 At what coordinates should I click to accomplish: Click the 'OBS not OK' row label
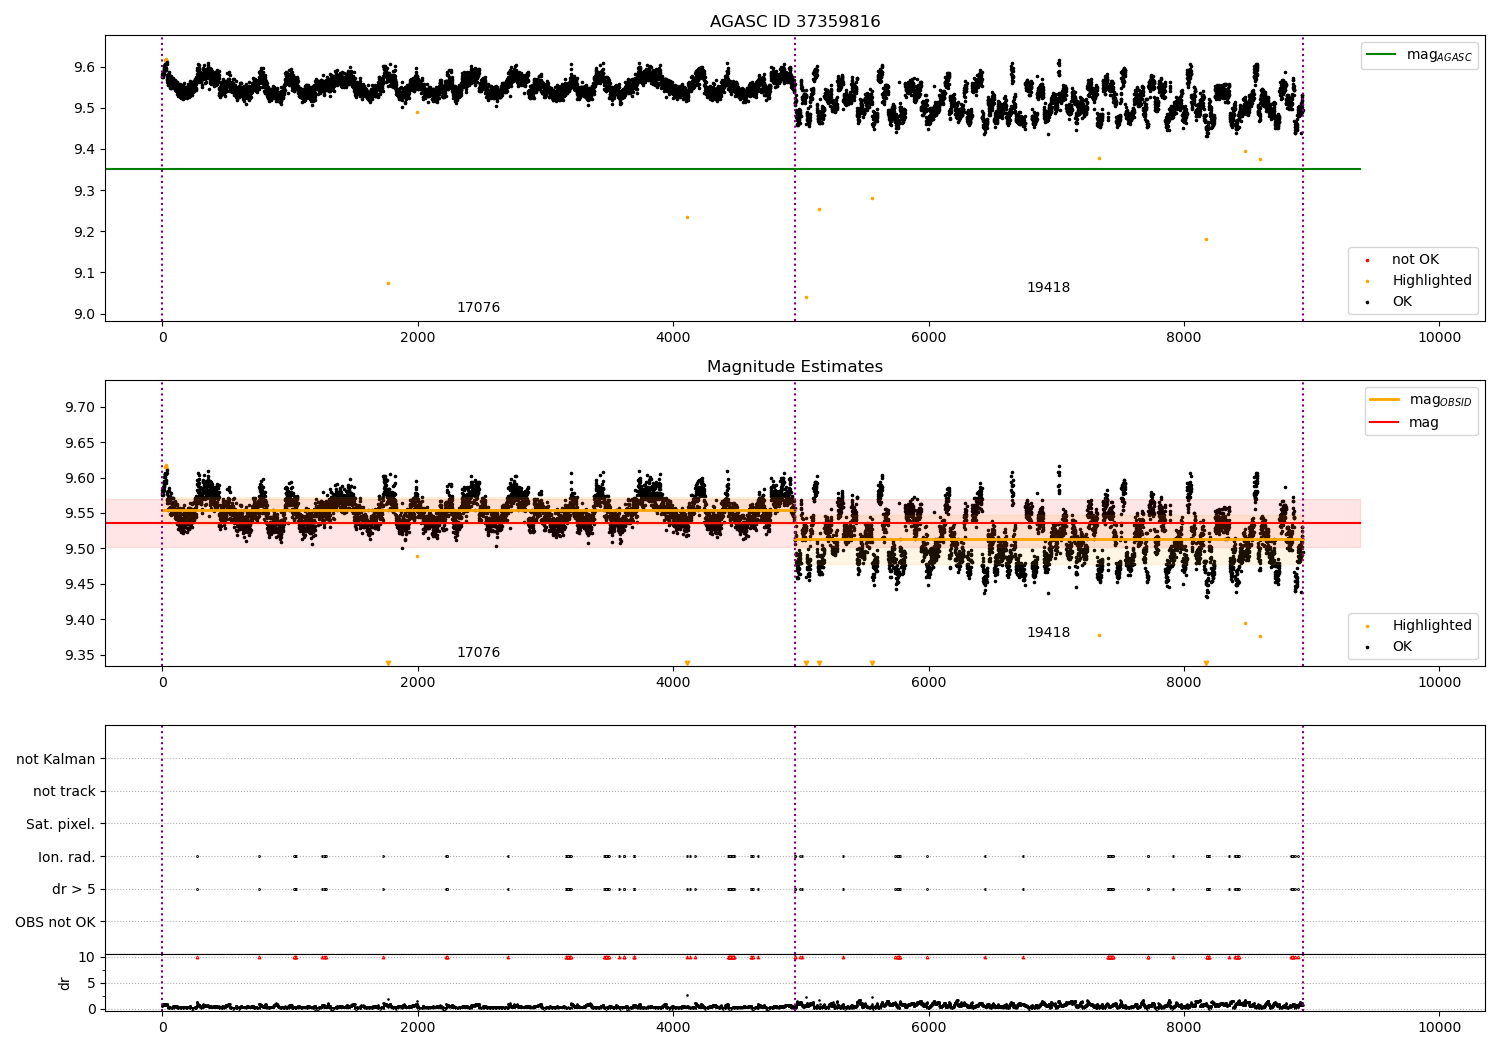click(x=56, y=922)
